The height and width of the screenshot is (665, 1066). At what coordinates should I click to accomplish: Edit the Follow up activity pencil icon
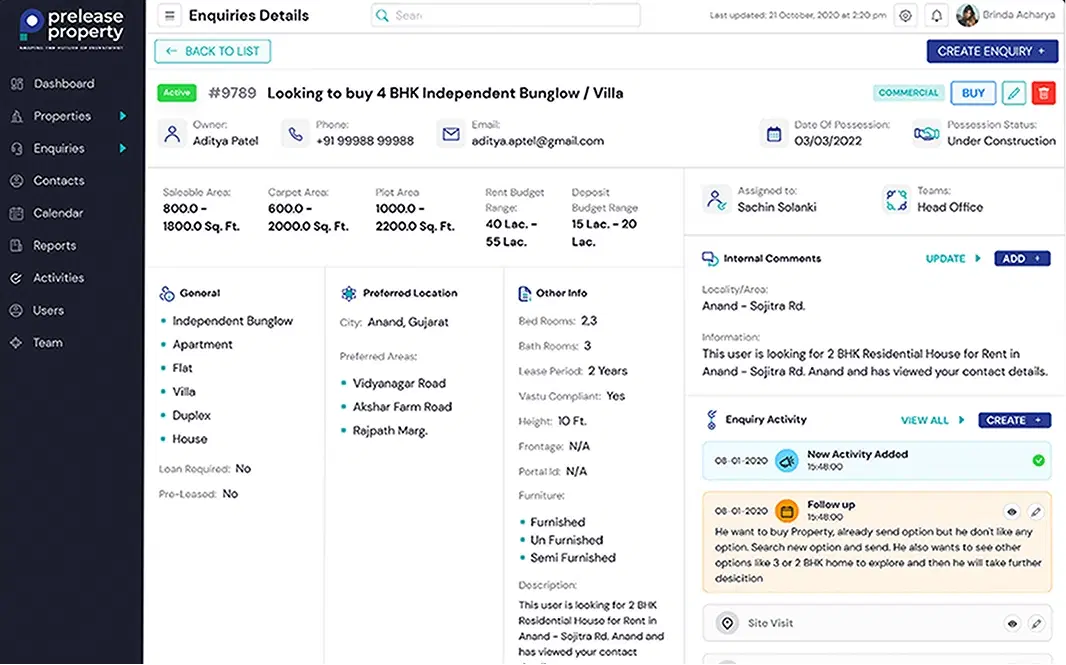pyautogui.click(x=1036, y=512)
